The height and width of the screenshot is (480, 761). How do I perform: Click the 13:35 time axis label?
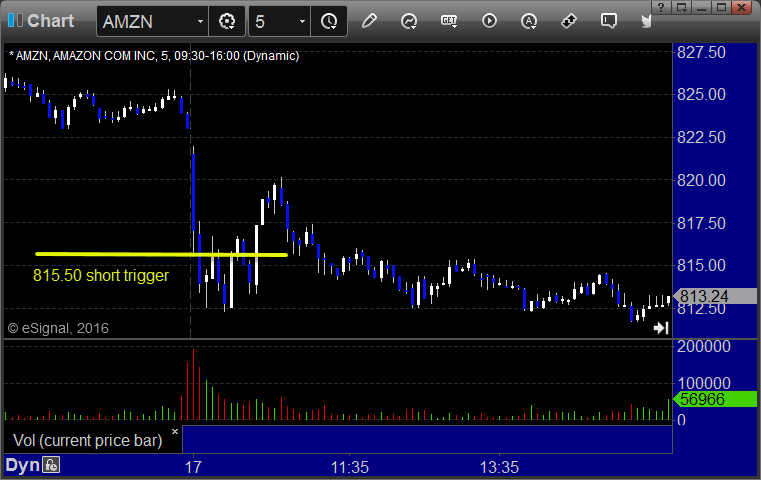(499, 467)
